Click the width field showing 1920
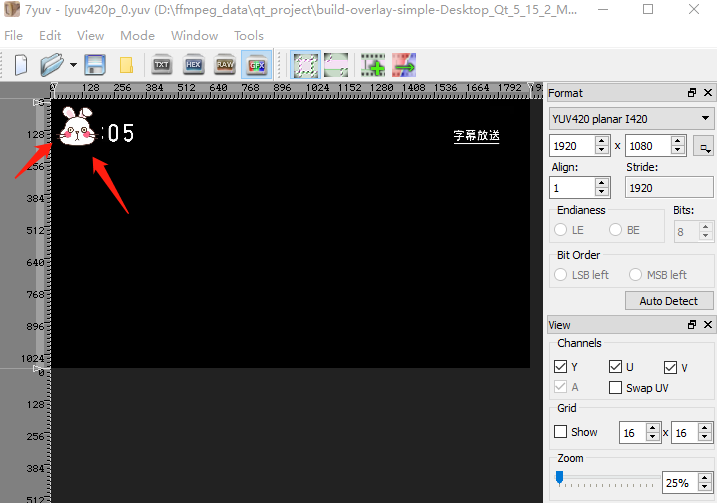Screen dimensions: 717x503 click(x=572, y=146)
